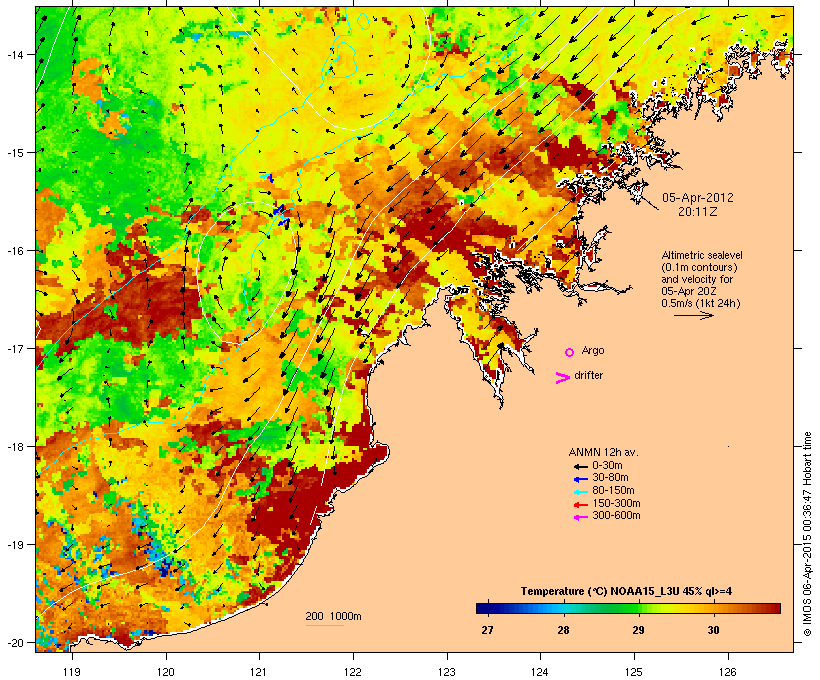Click the longitude axis label 126
The image size is (820, 680).
pos(727,672)
